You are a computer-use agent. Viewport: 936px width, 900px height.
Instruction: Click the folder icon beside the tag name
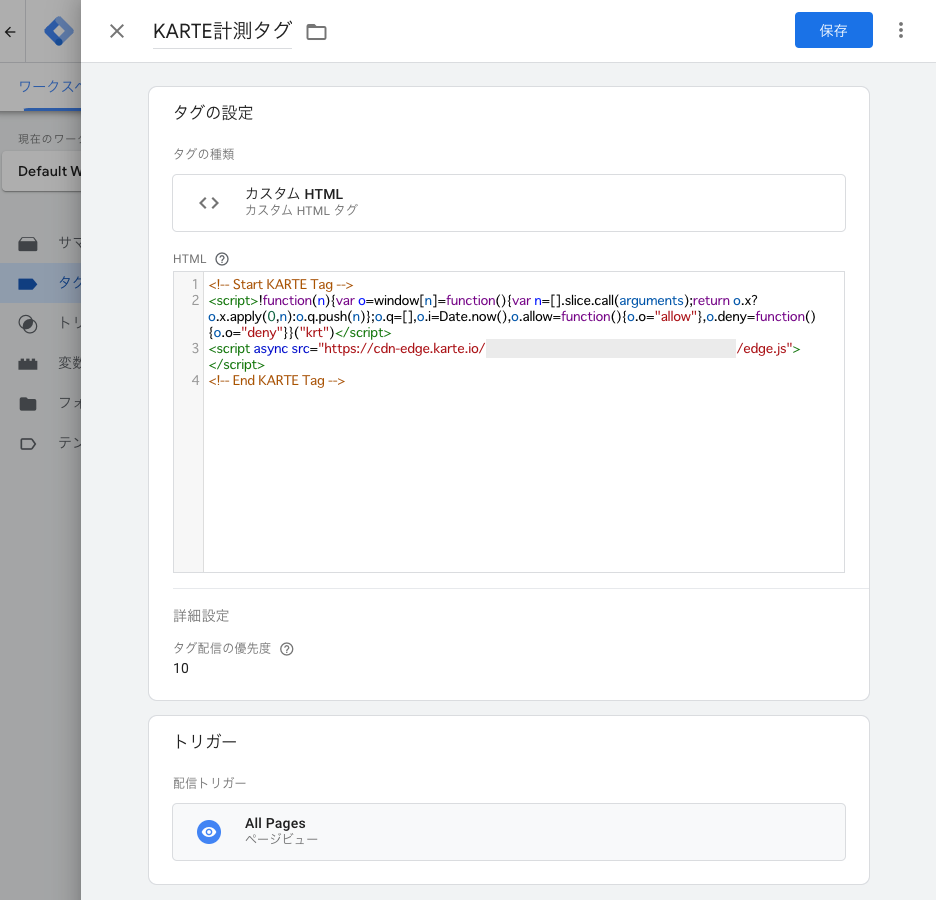click(316, 32)
